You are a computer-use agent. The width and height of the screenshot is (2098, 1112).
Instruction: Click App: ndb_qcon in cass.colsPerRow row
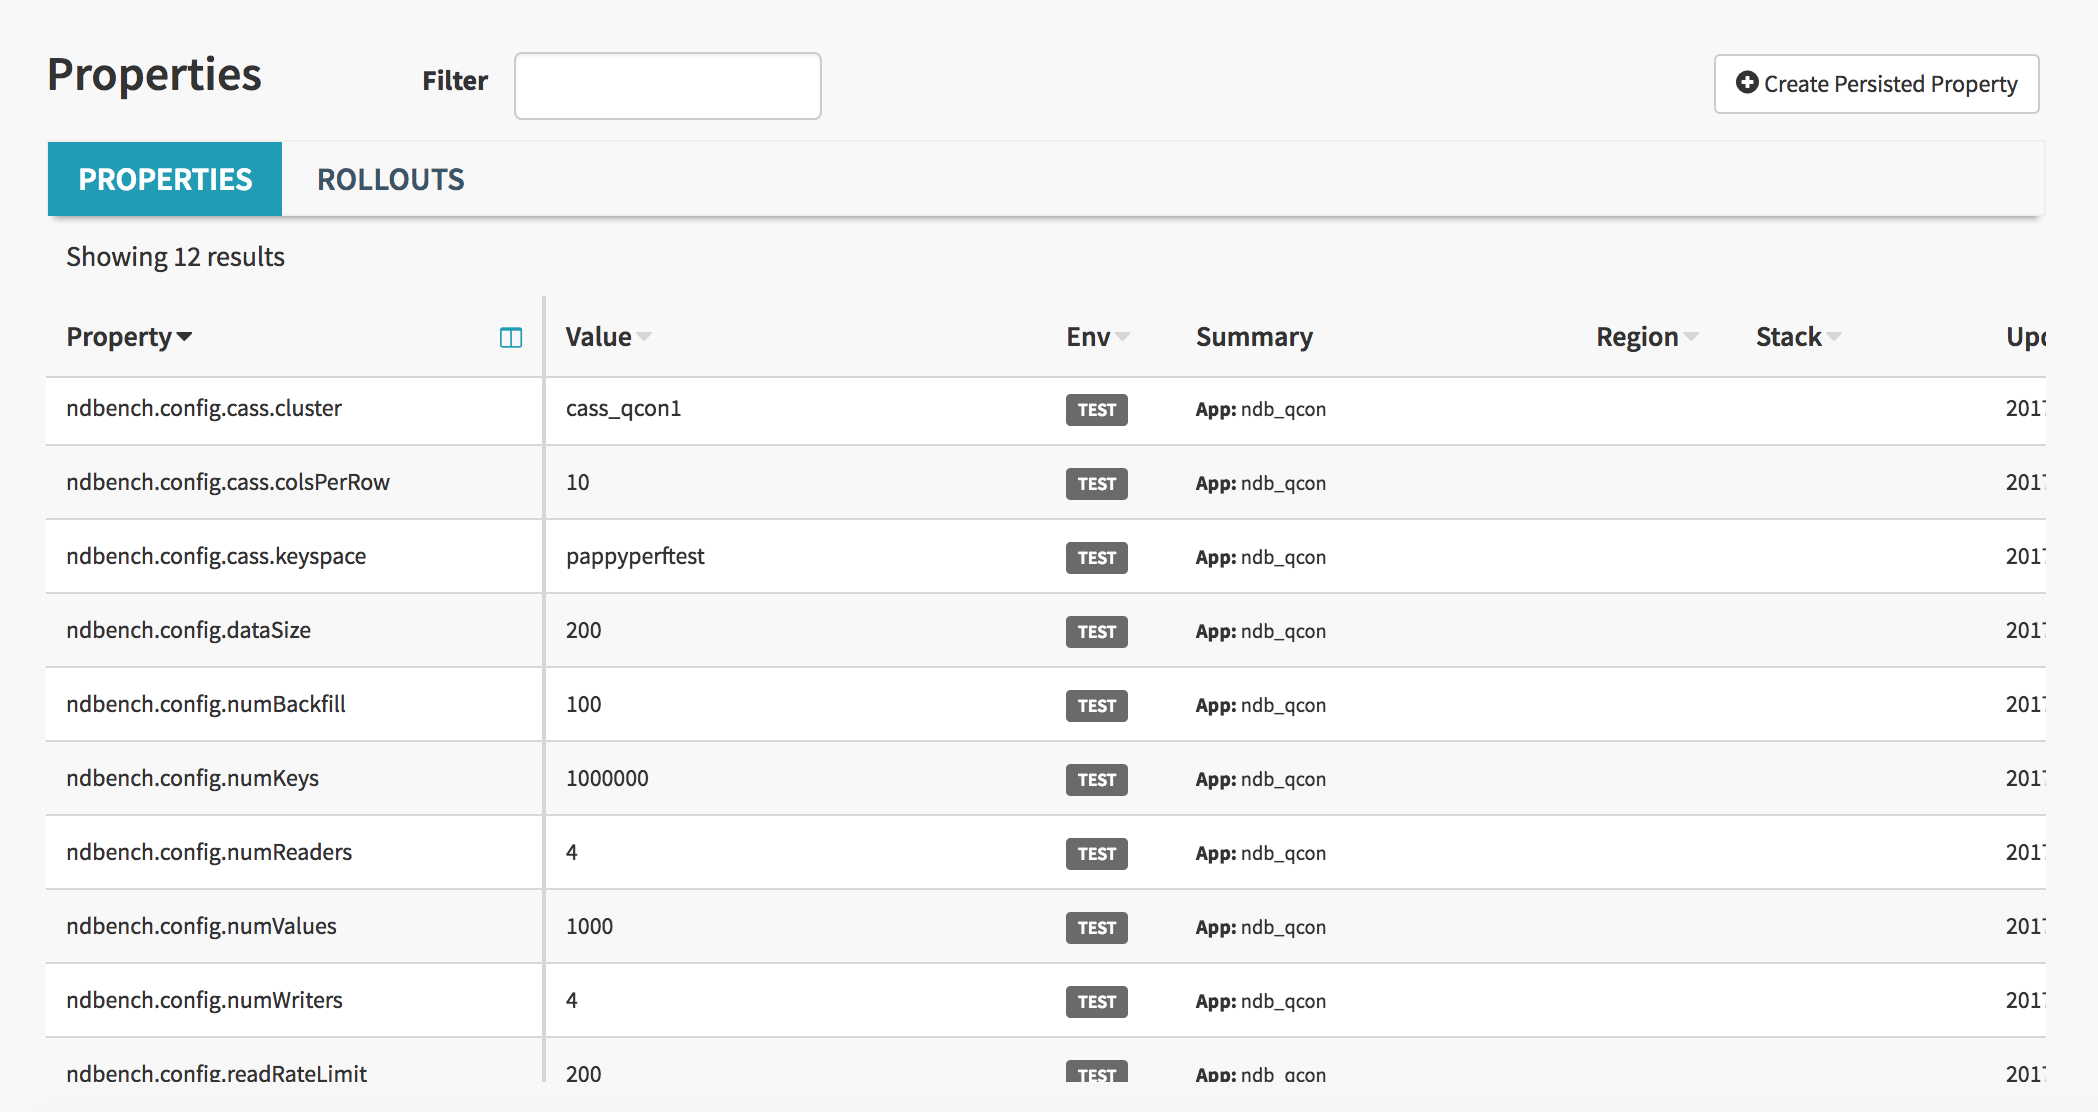click(x=1260, y=483)
